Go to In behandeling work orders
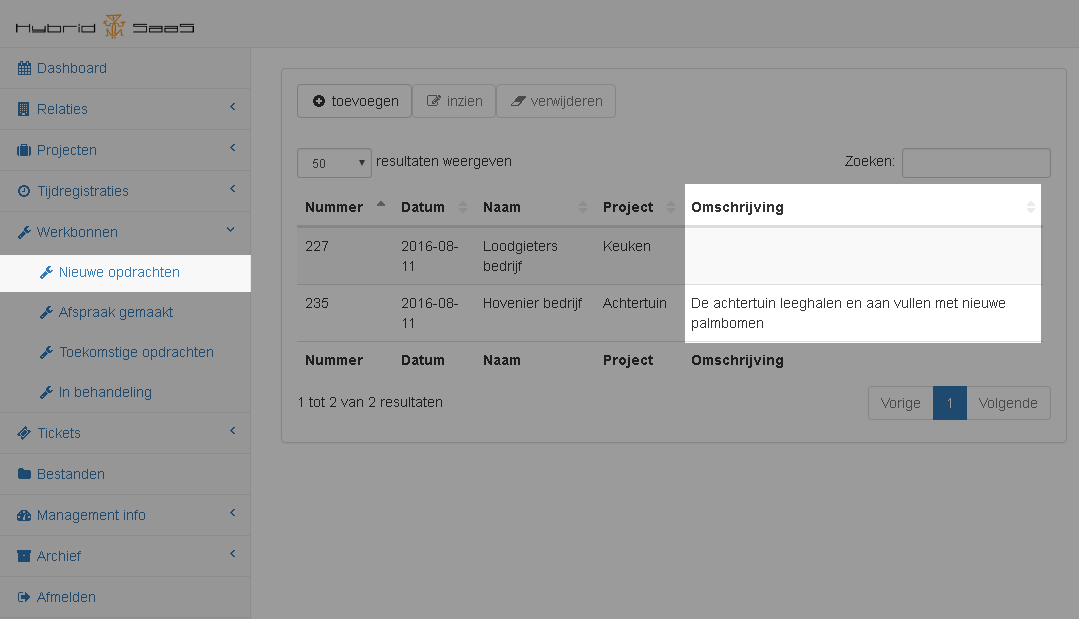The image size is (1079, 619). (104, 392)
